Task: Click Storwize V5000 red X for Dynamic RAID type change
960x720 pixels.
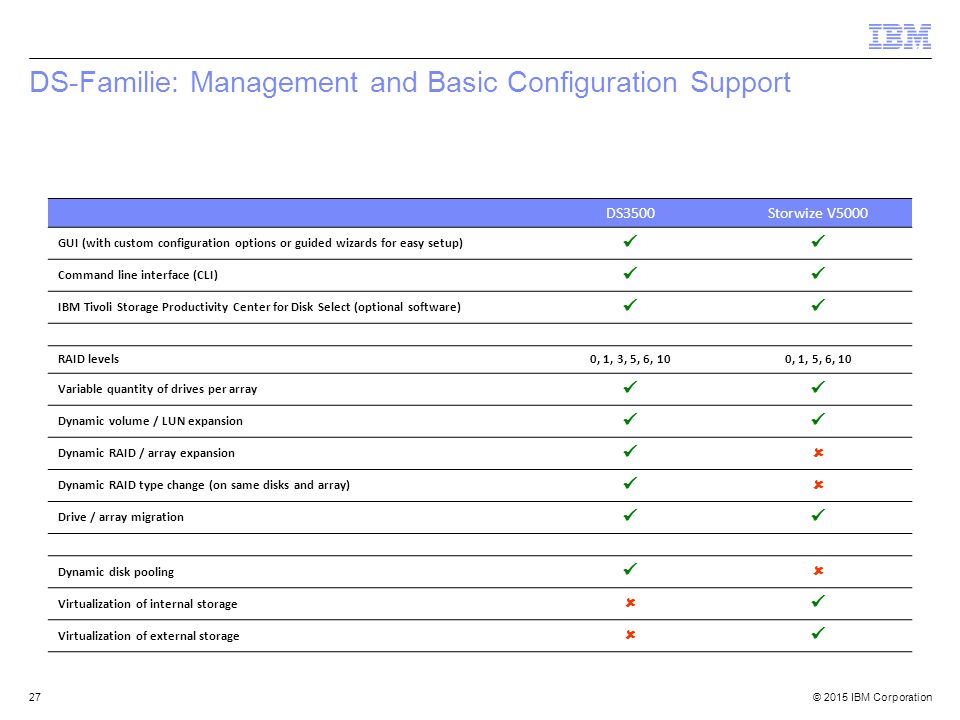Action: pyautogui.click(x=819, y=484)
